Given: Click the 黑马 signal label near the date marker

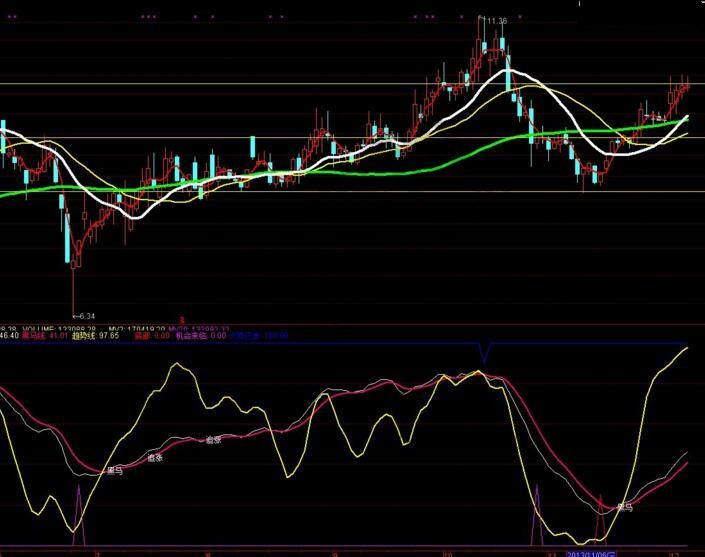Looking at the screenshot, I should tap(625, 508).
